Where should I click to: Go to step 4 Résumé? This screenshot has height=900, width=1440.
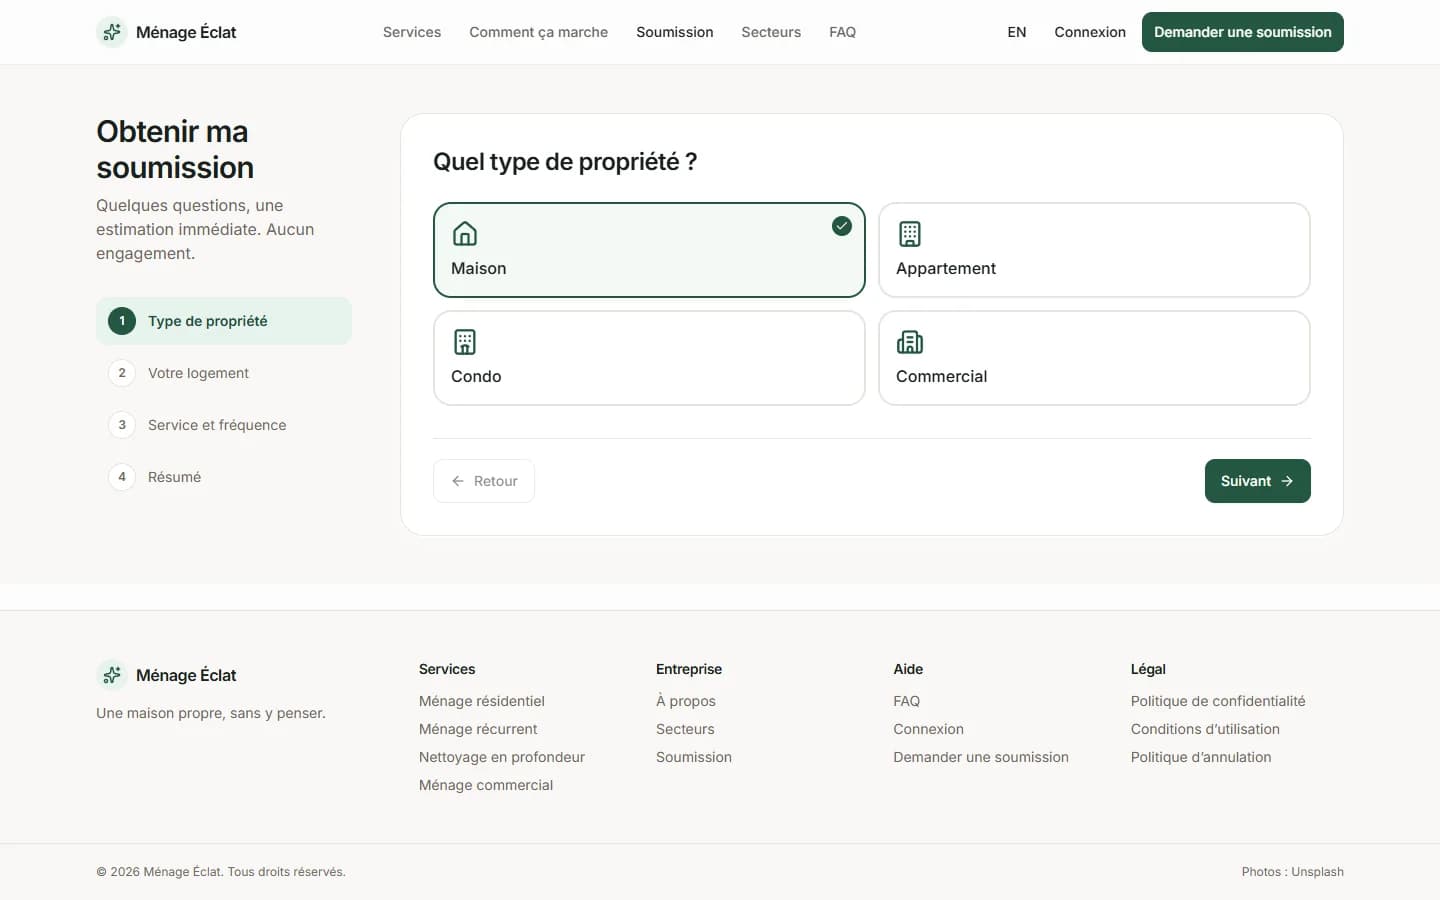(224, 477)
